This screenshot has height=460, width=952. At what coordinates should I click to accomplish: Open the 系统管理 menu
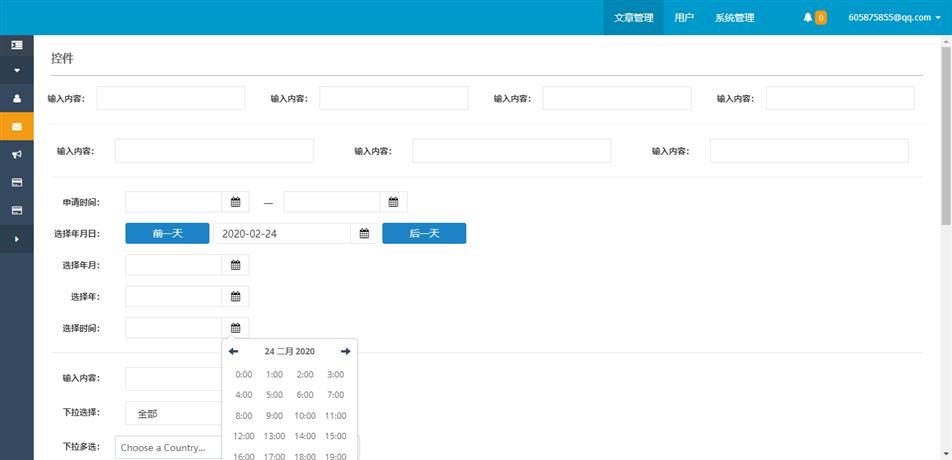(x=734, y=18)
